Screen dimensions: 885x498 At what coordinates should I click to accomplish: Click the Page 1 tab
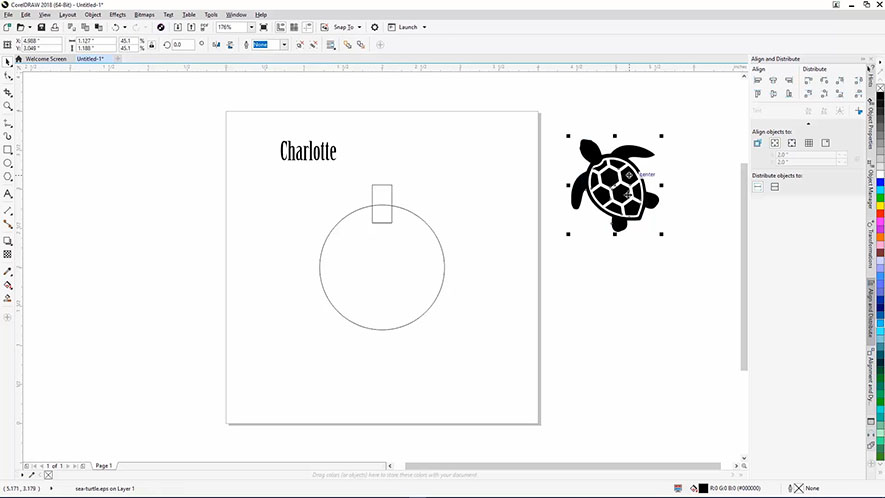click(103, 466)
